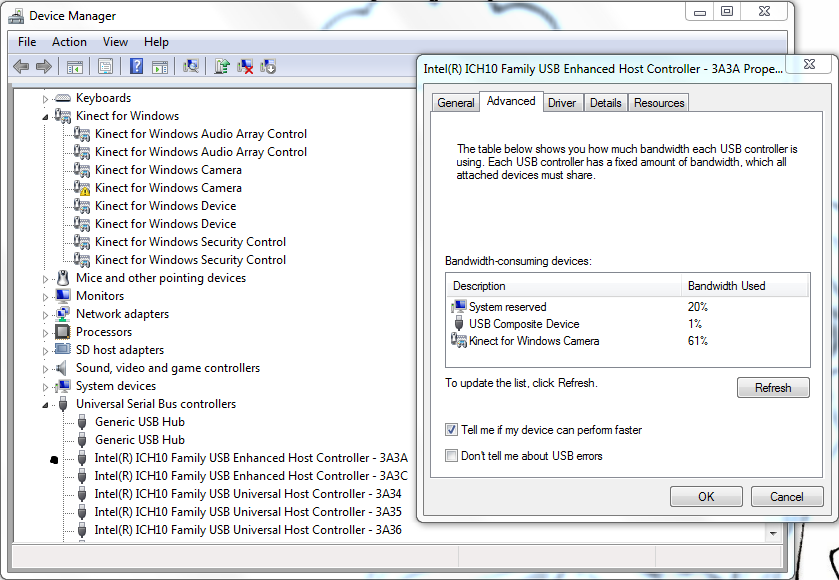Select 'Intel(R) ICH10 Family USB Universal Host Controller - 3A36'
The width and height of the screenshot is (839, 580).
click(248, 530)
